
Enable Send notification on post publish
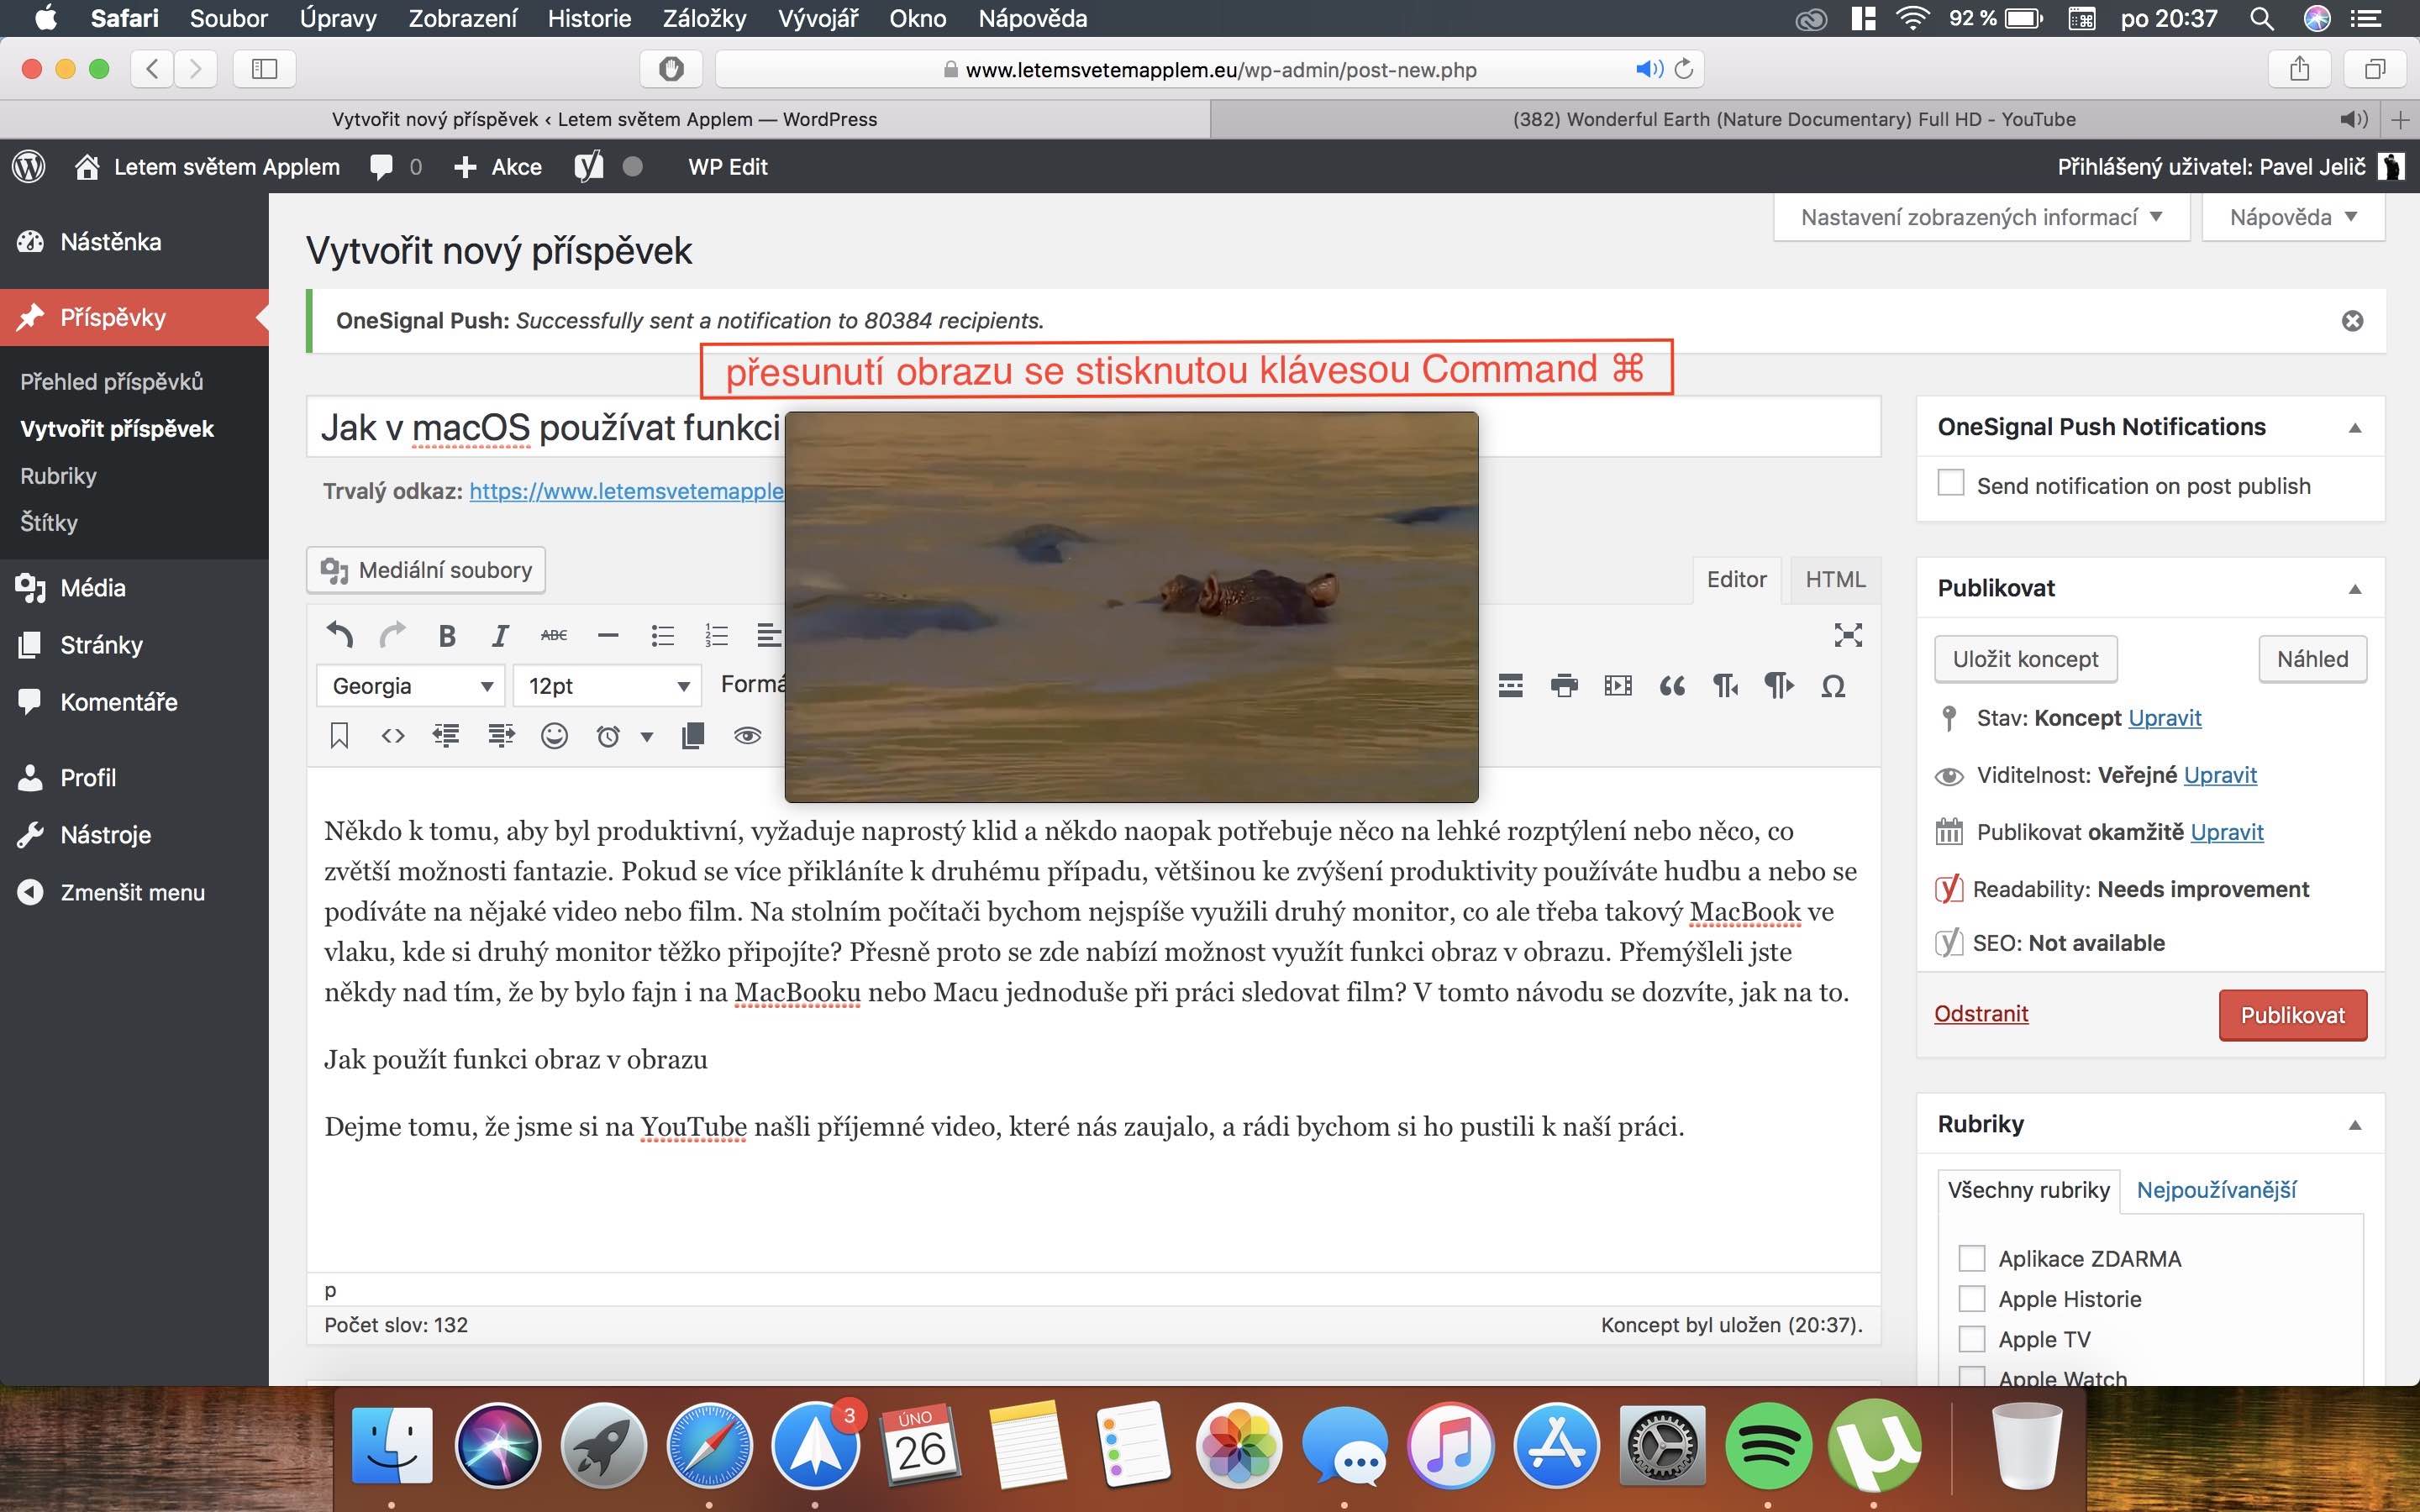click(1950, 483)
